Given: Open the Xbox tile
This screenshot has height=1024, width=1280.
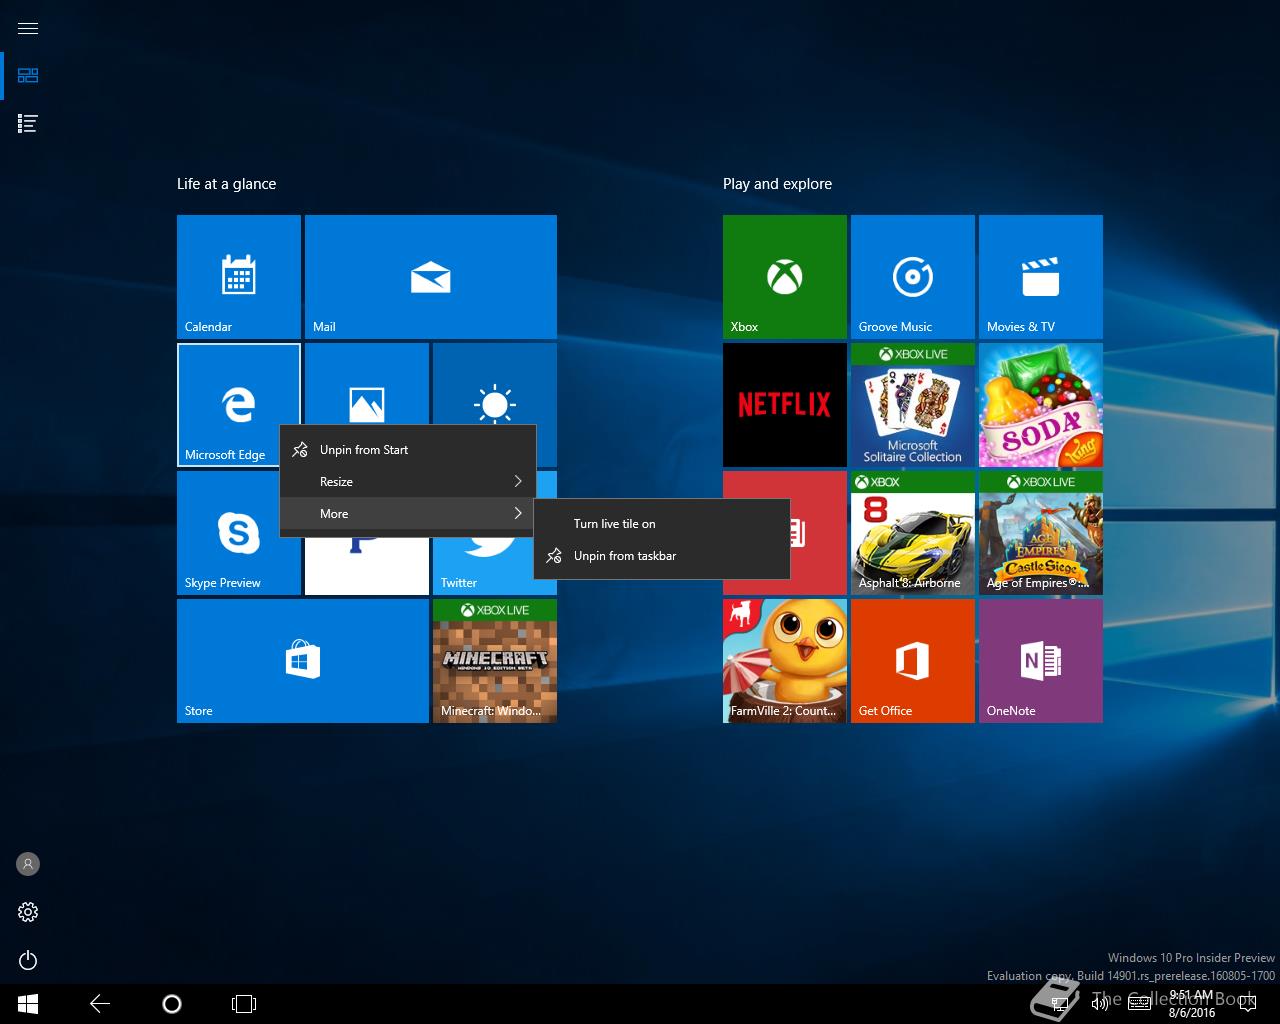Looking at the screenshot, I should coord(785,277).
